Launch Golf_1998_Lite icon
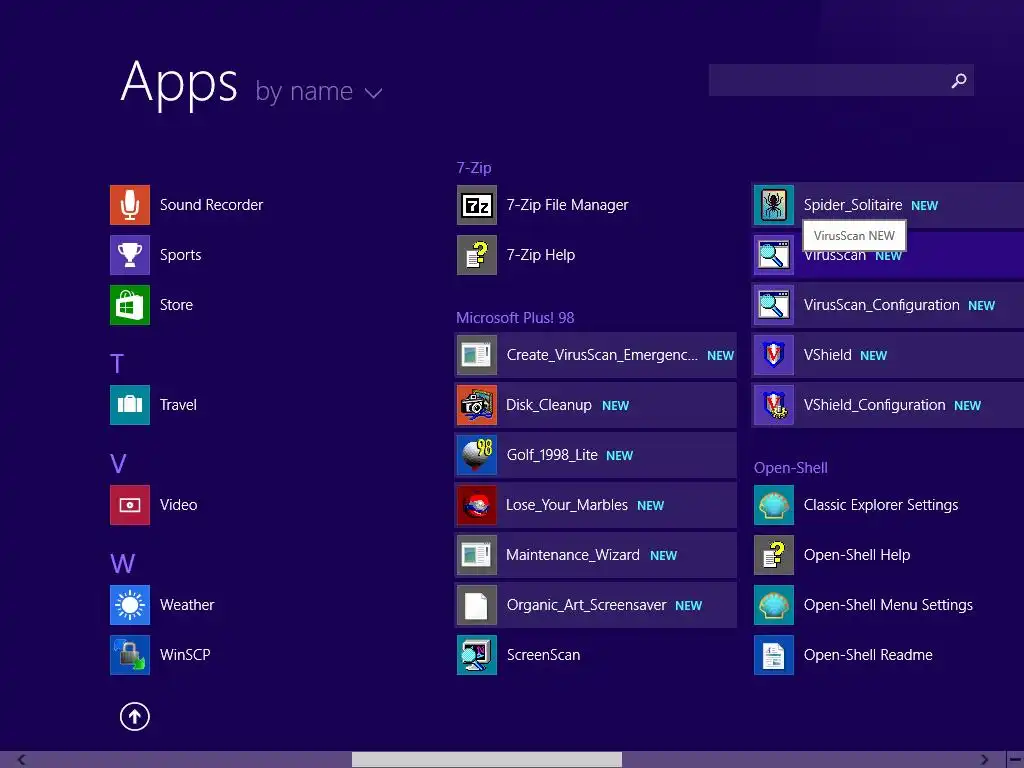 pyautogui.click(x=477, y=455)
